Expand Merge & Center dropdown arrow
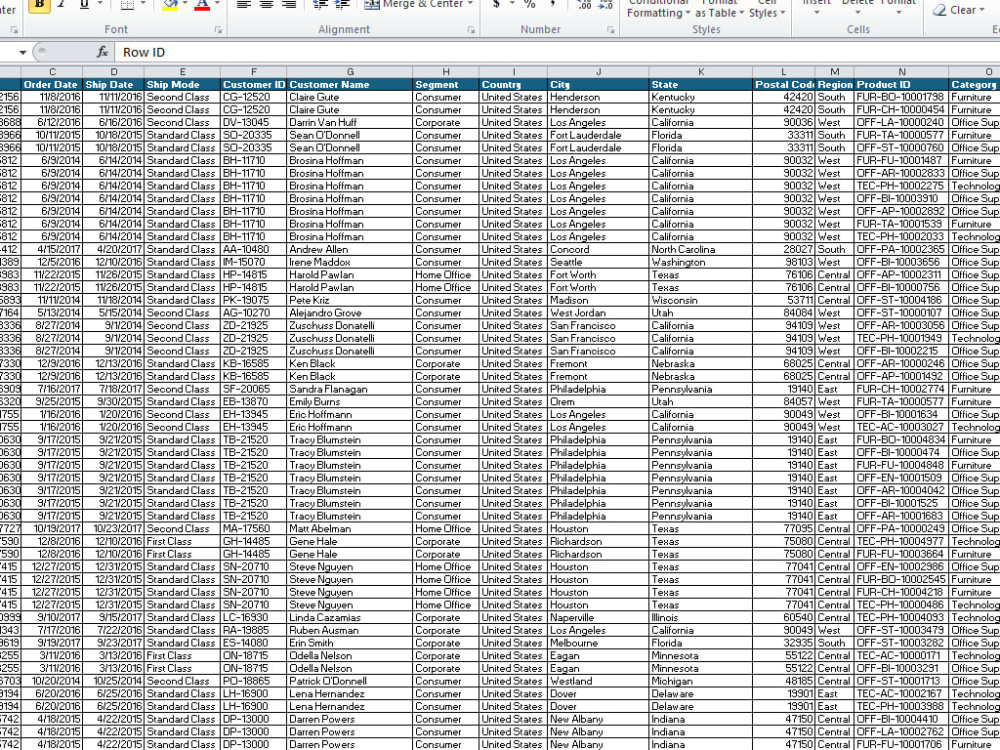Viewport: 1000px width, 750px height. (471, 4)
